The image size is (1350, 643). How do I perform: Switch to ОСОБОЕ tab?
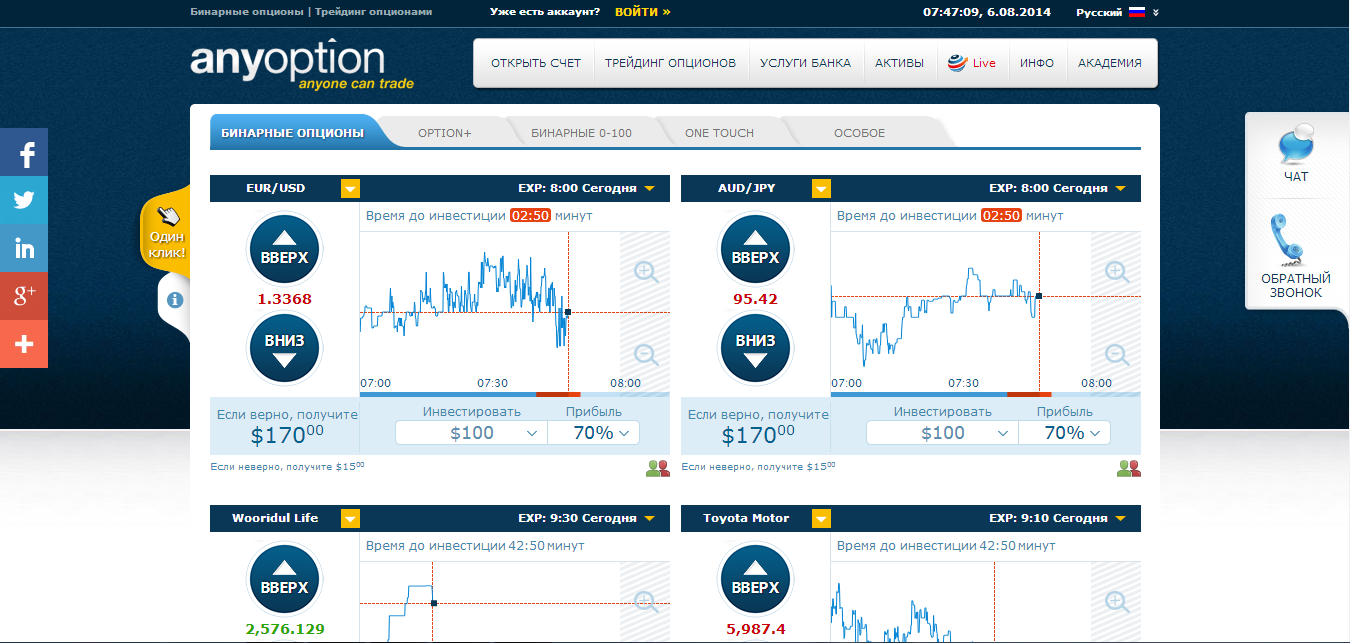point(860,133)
